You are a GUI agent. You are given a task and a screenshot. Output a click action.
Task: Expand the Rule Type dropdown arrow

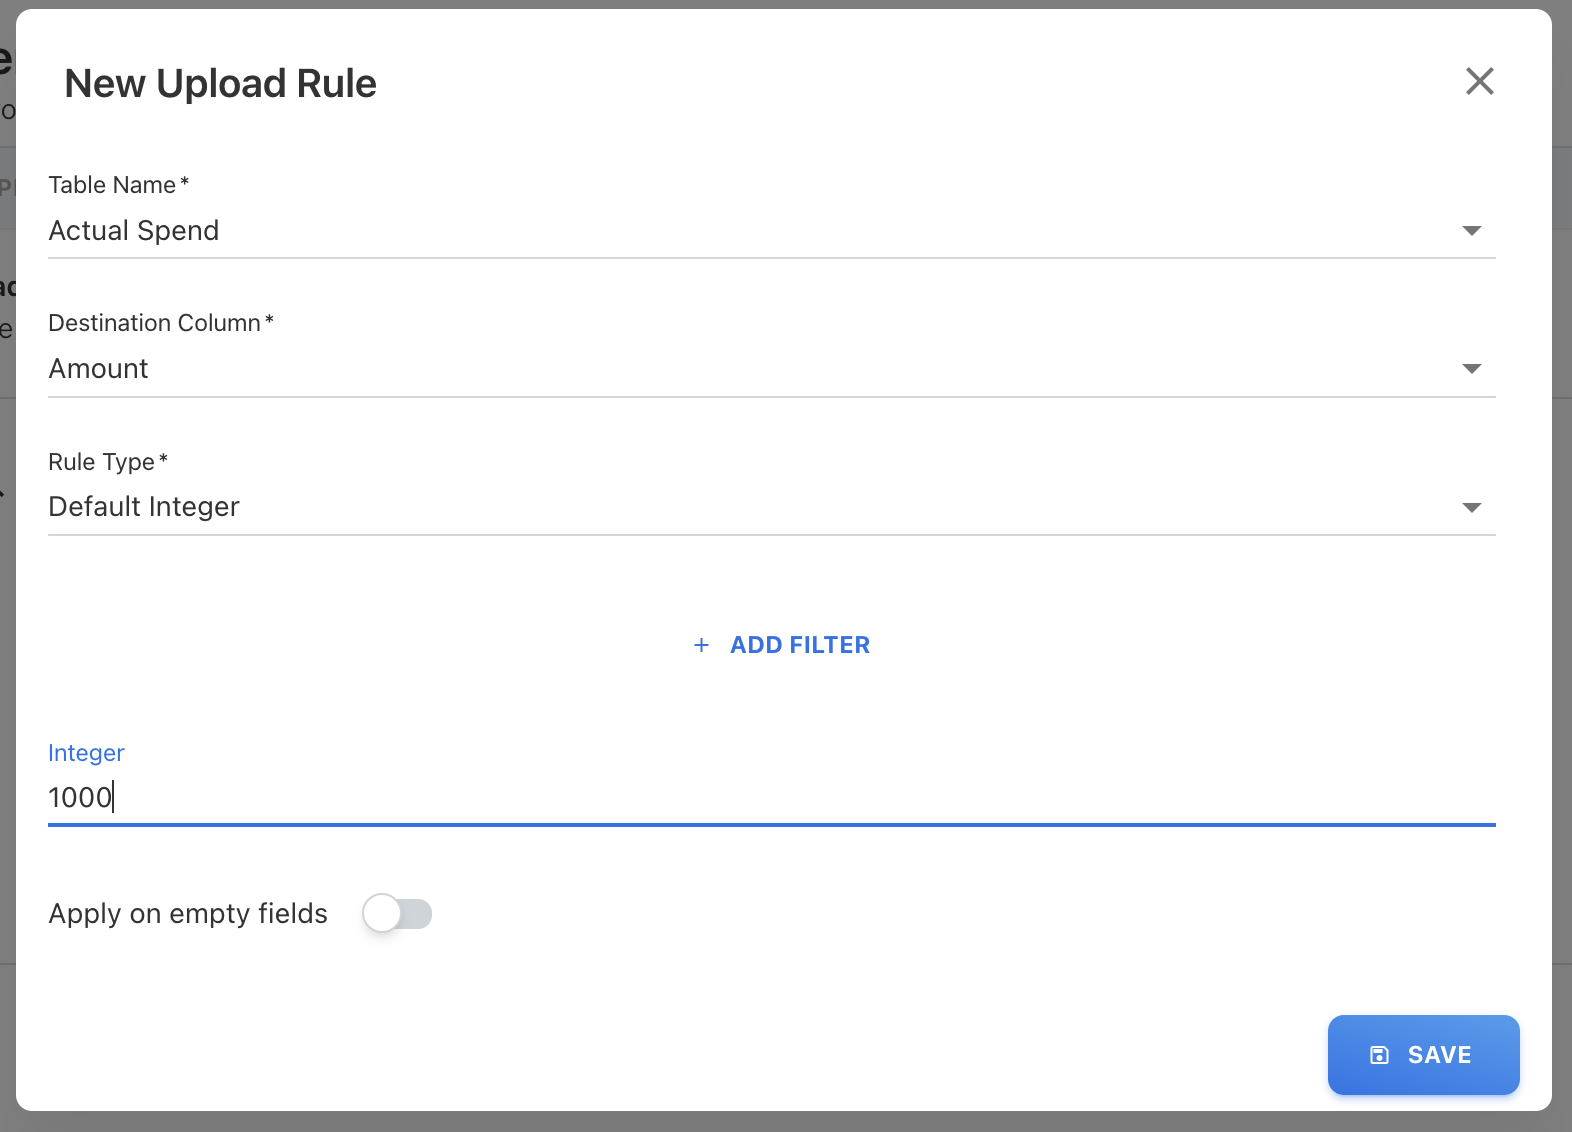tap(1471, 507)
